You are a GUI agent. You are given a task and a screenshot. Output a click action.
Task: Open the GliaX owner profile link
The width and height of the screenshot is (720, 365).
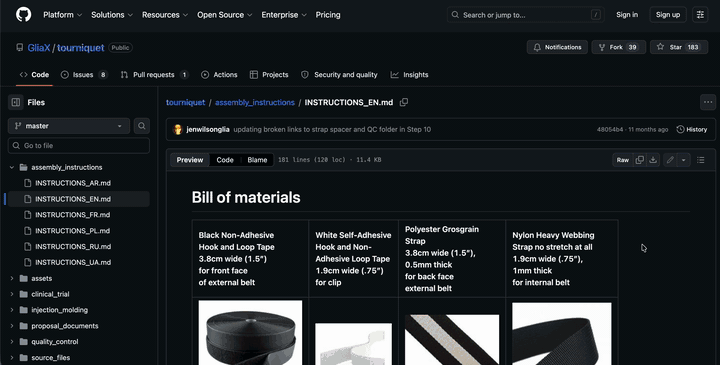(39, 48)
